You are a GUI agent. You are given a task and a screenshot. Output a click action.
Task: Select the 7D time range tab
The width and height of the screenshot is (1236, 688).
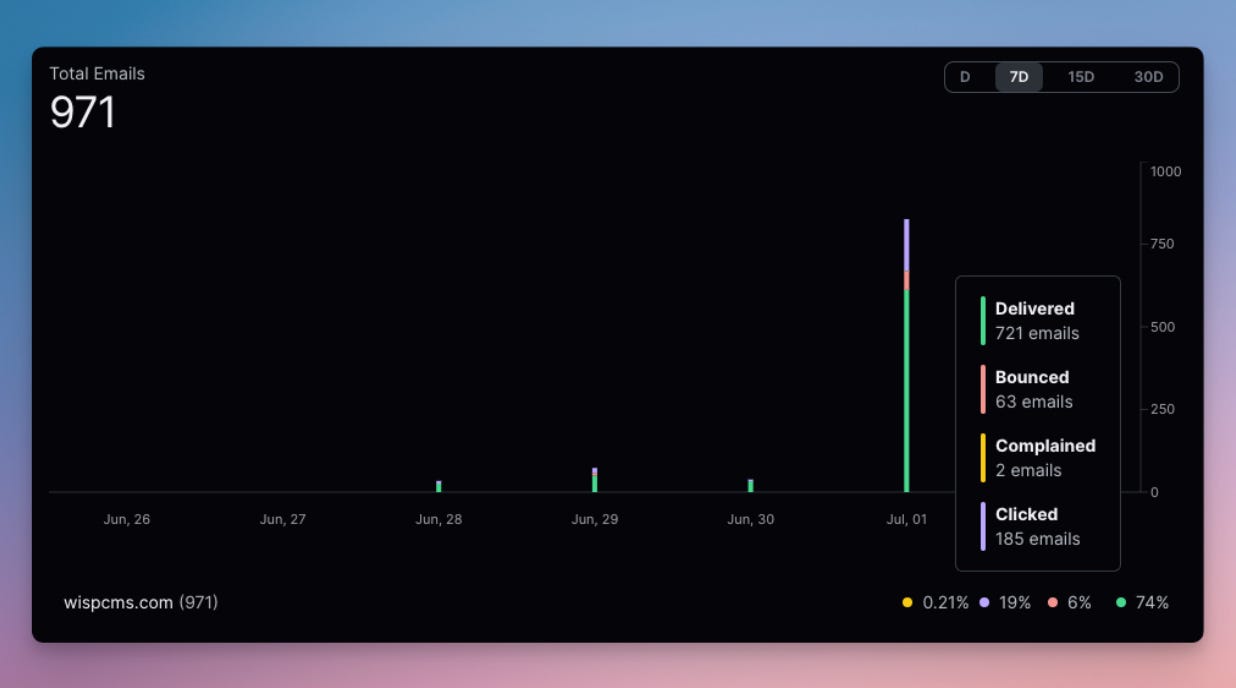pos(1019,77)
